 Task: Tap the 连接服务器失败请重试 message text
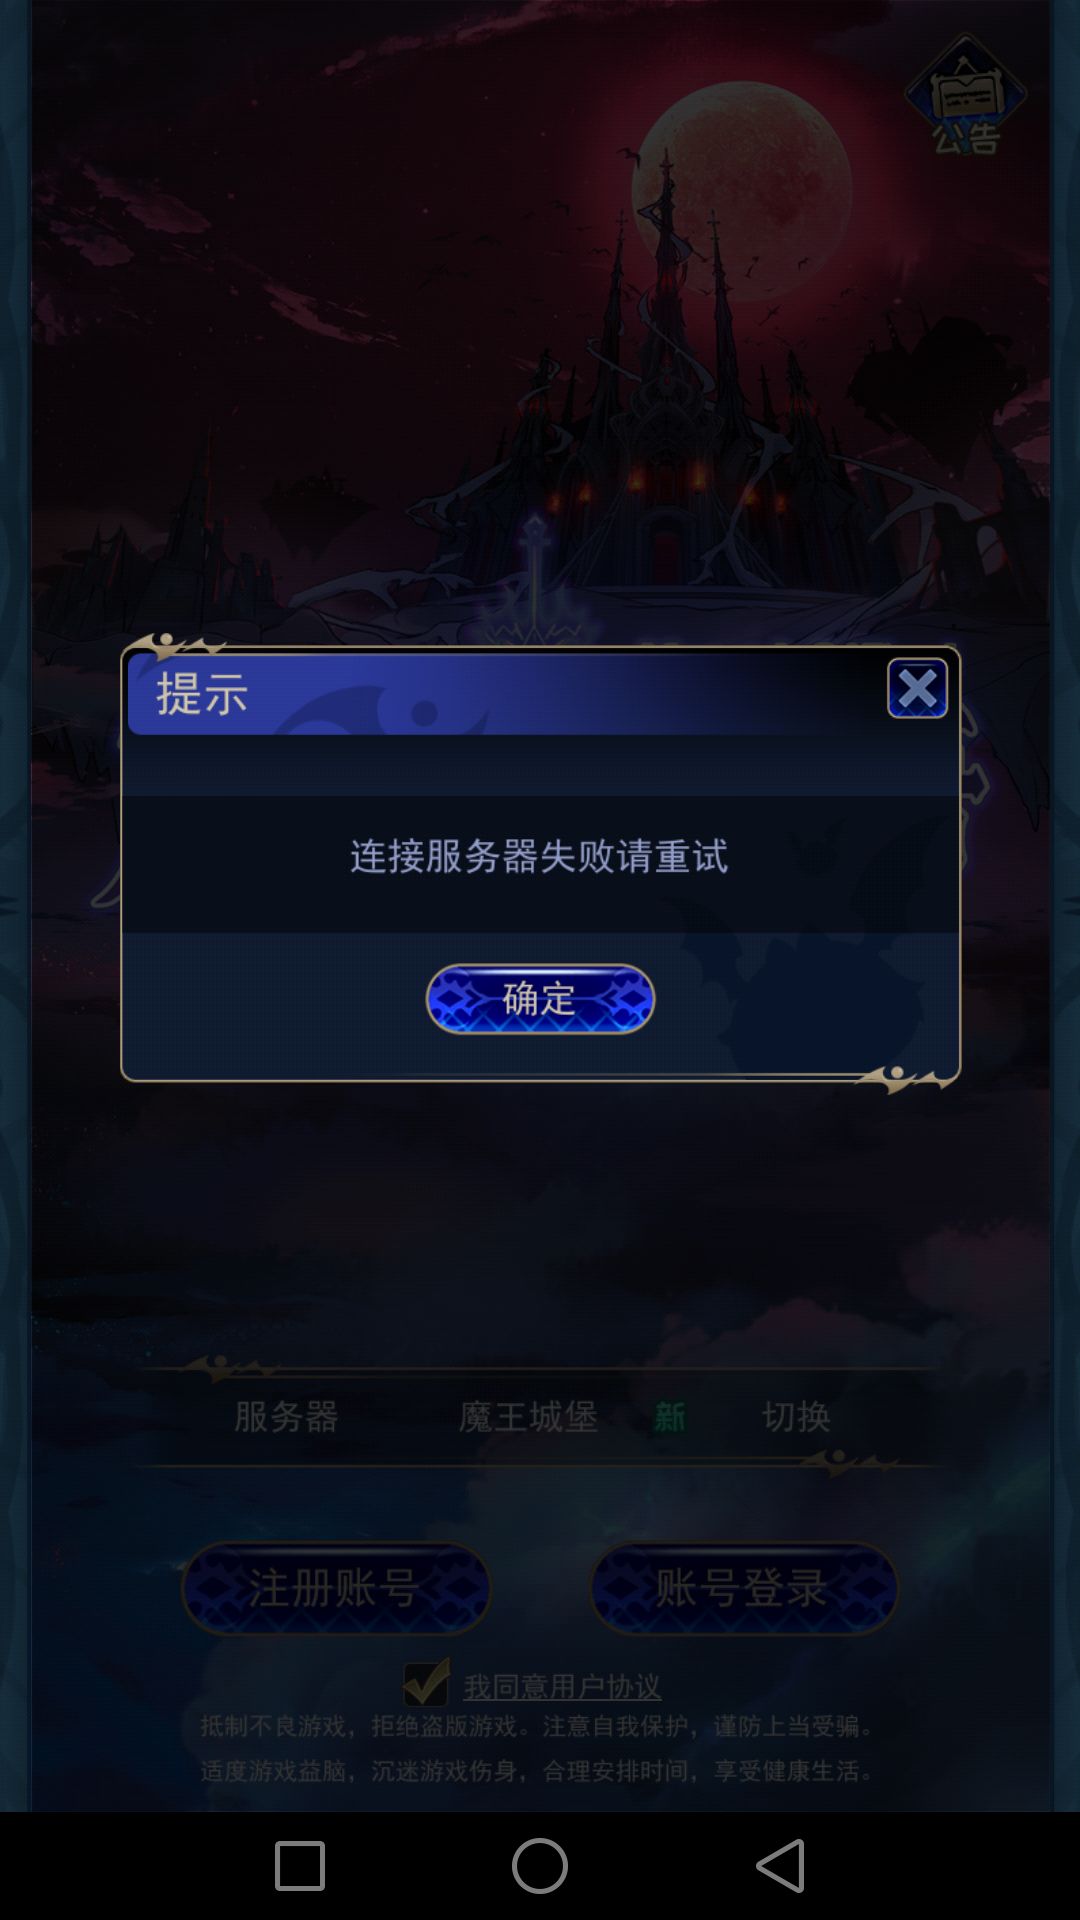pos(539,856)
